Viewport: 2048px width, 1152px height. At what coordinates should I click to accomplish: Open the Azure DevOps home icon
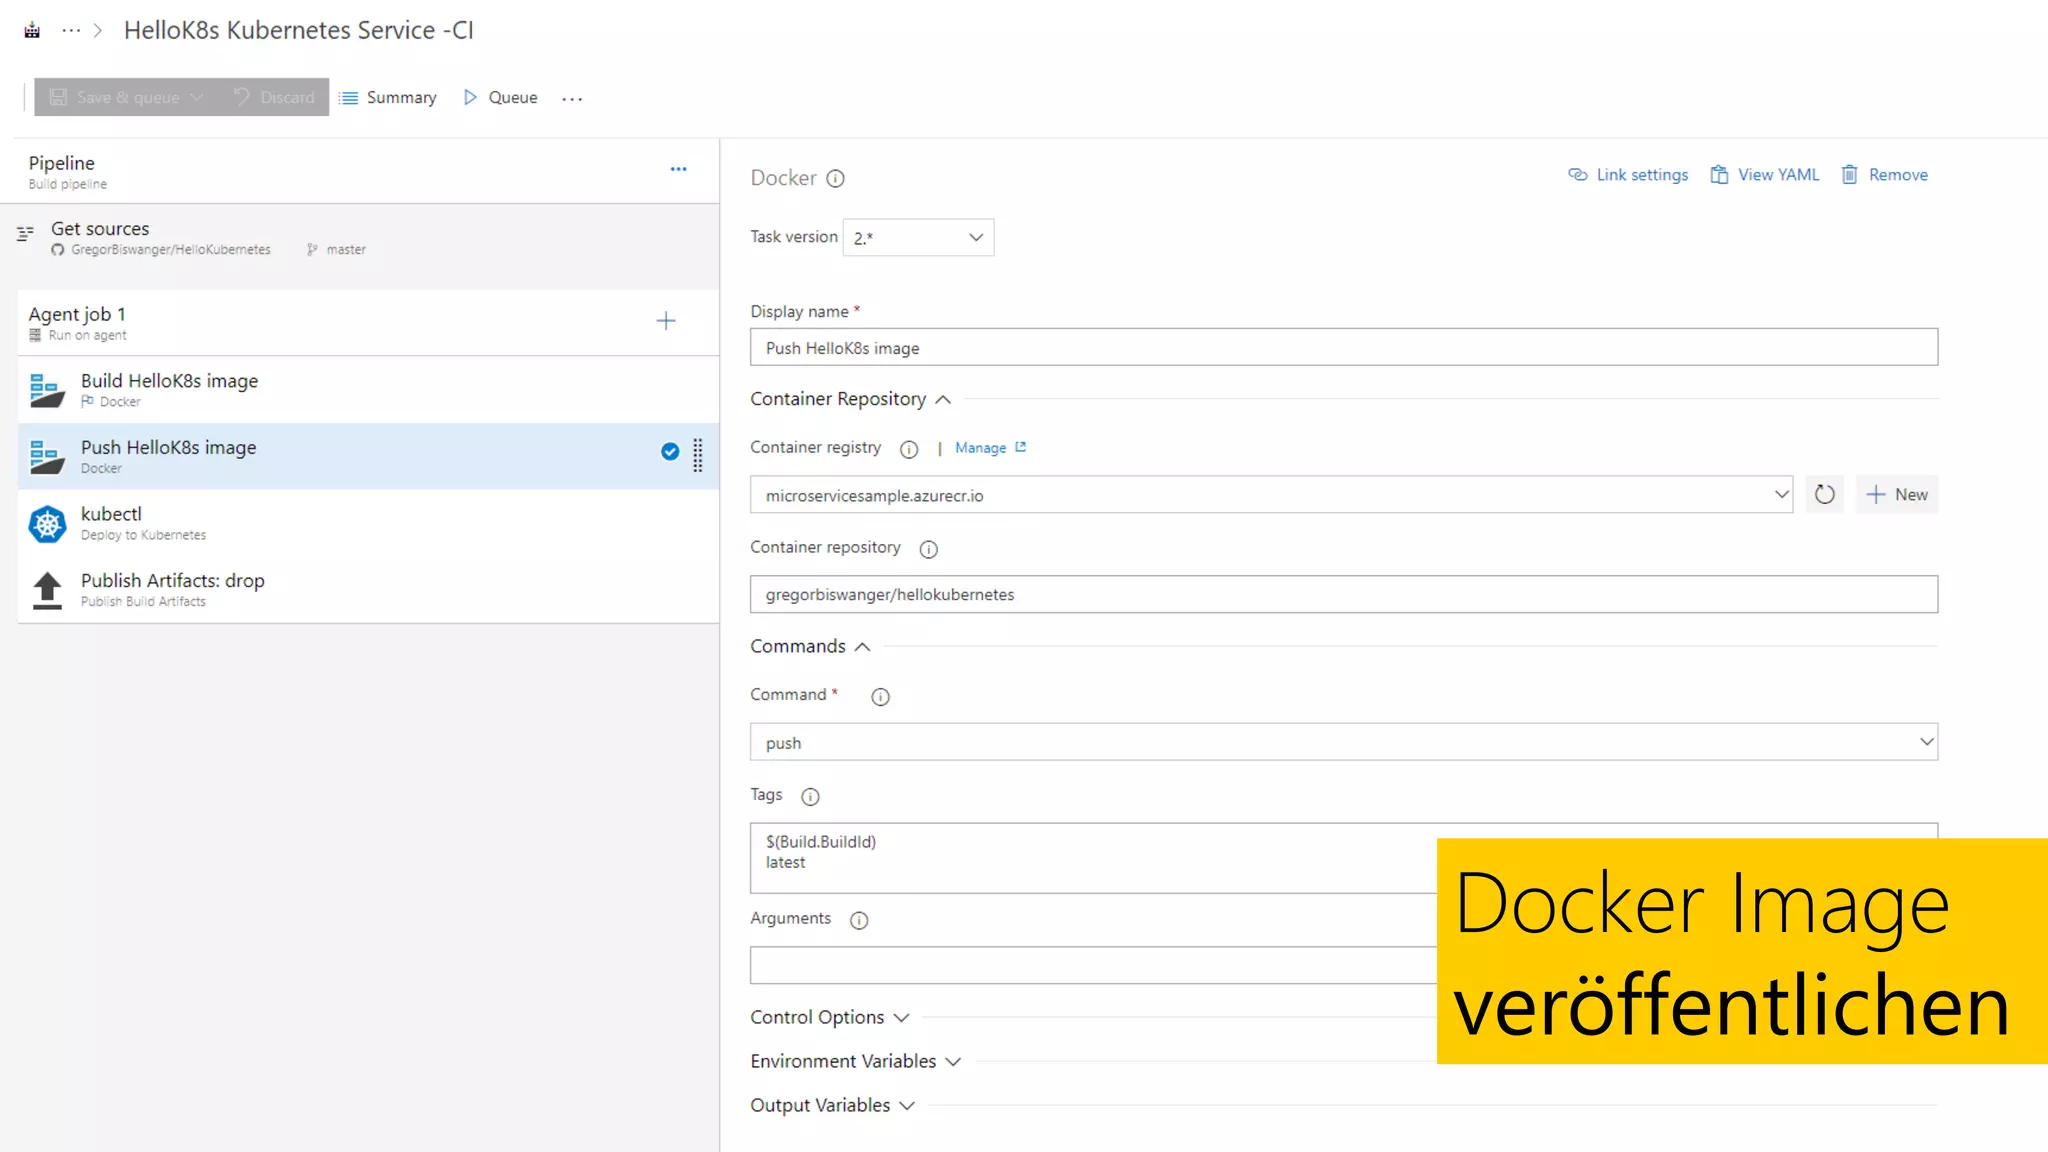pos(32,30)
